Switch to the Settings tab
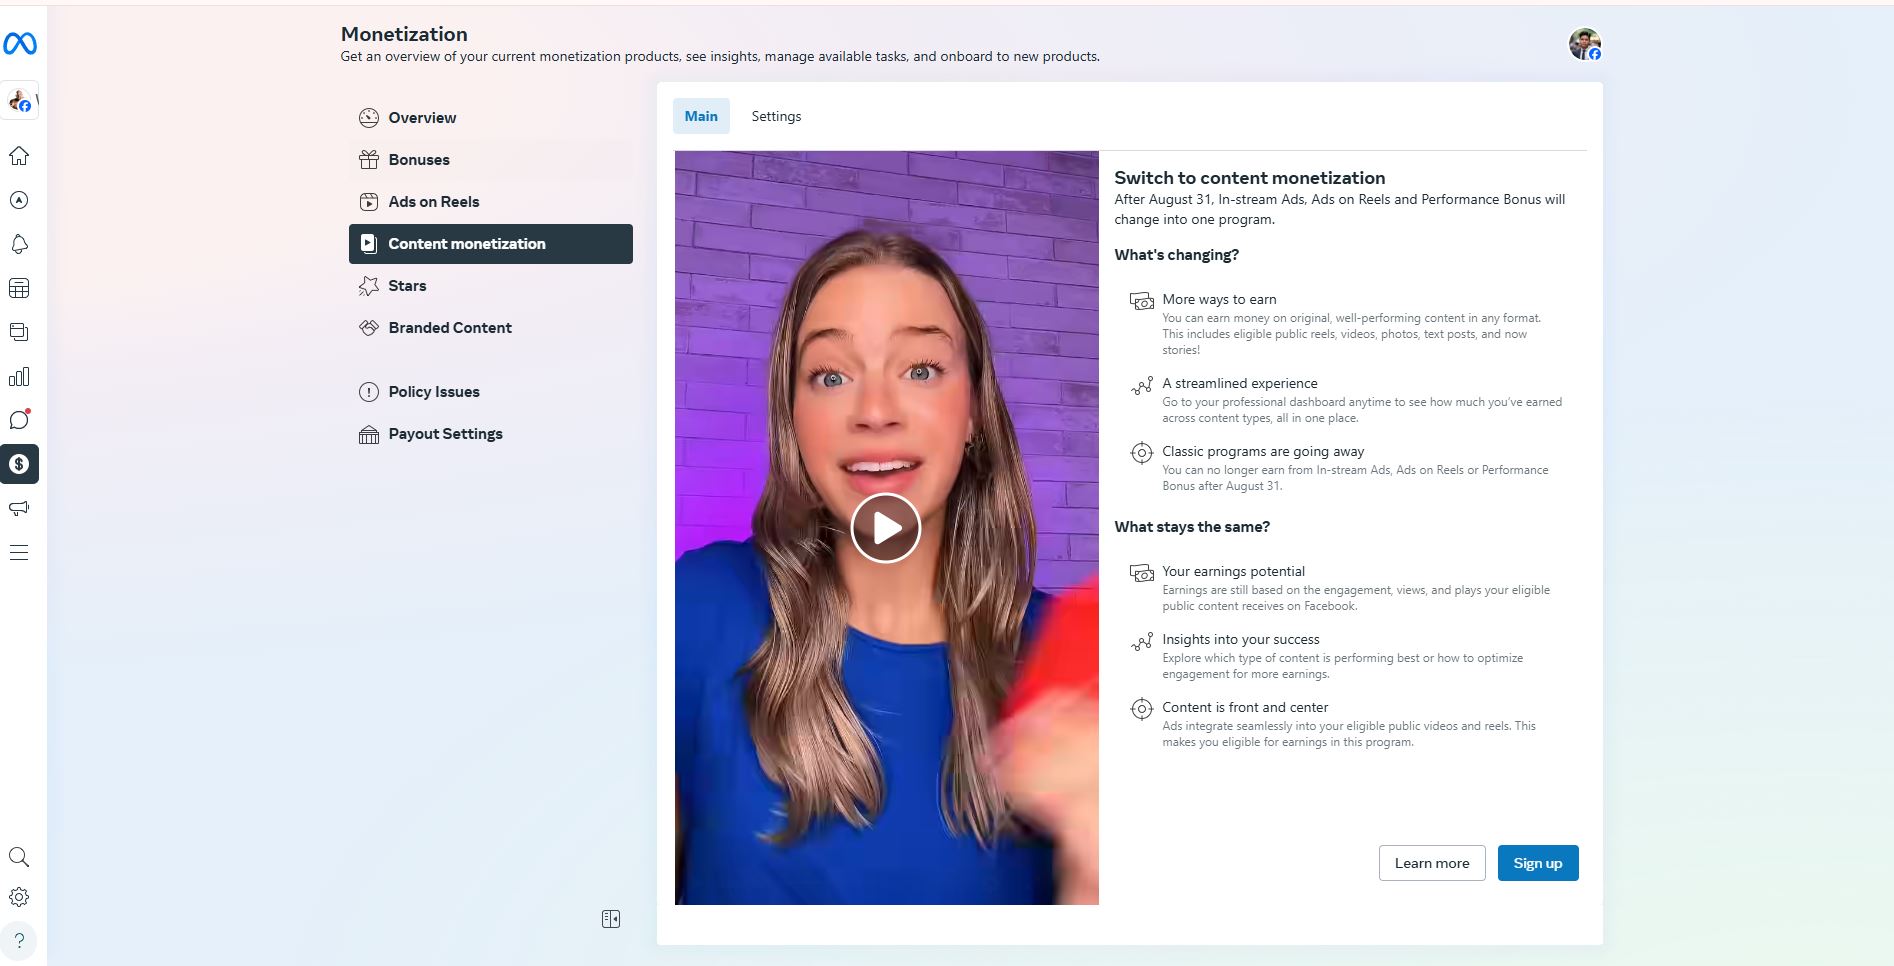The height and width of the screenshot is (966, 1894). (x=776, y=116)
